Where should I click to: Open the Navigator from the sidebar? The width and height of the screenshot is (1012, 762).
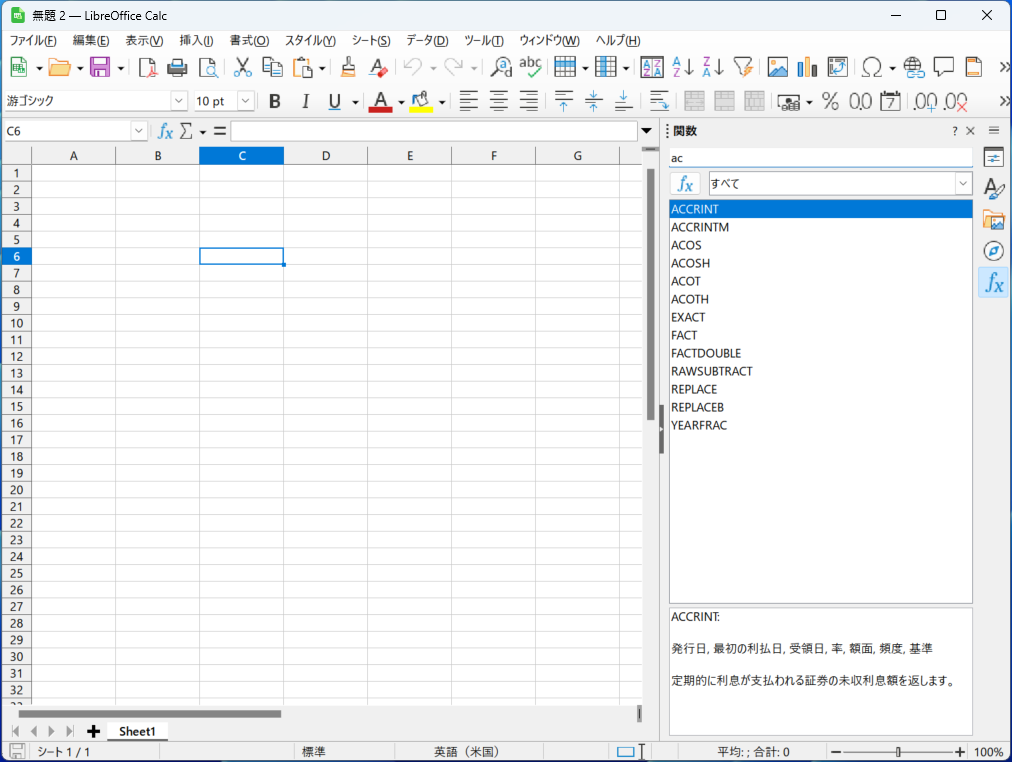[x=993, y=251]
